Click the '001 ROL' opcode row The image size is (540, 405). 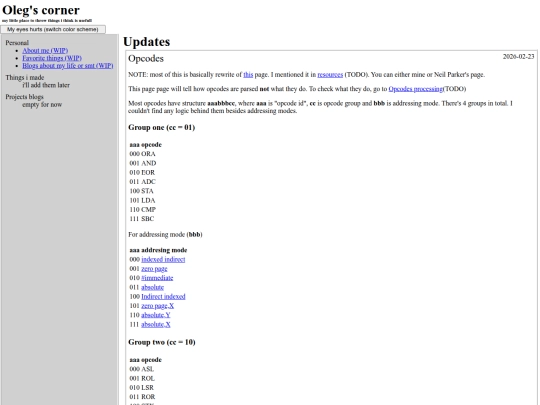click(x=142, y=378)
